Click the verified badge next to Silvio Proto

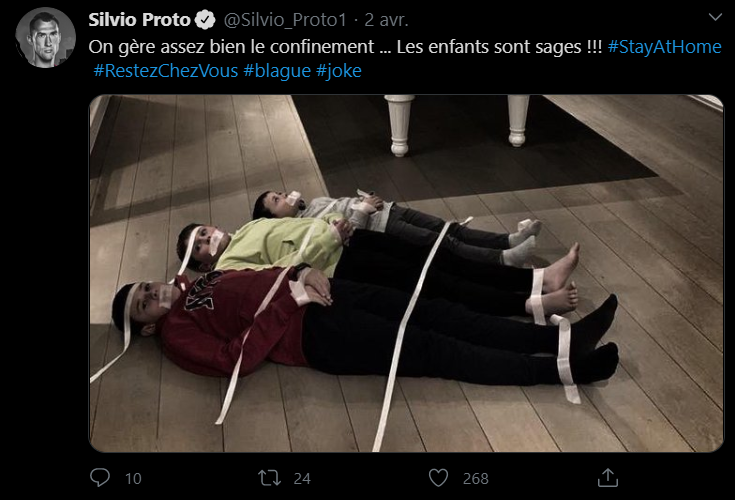(x=205, y=20)
